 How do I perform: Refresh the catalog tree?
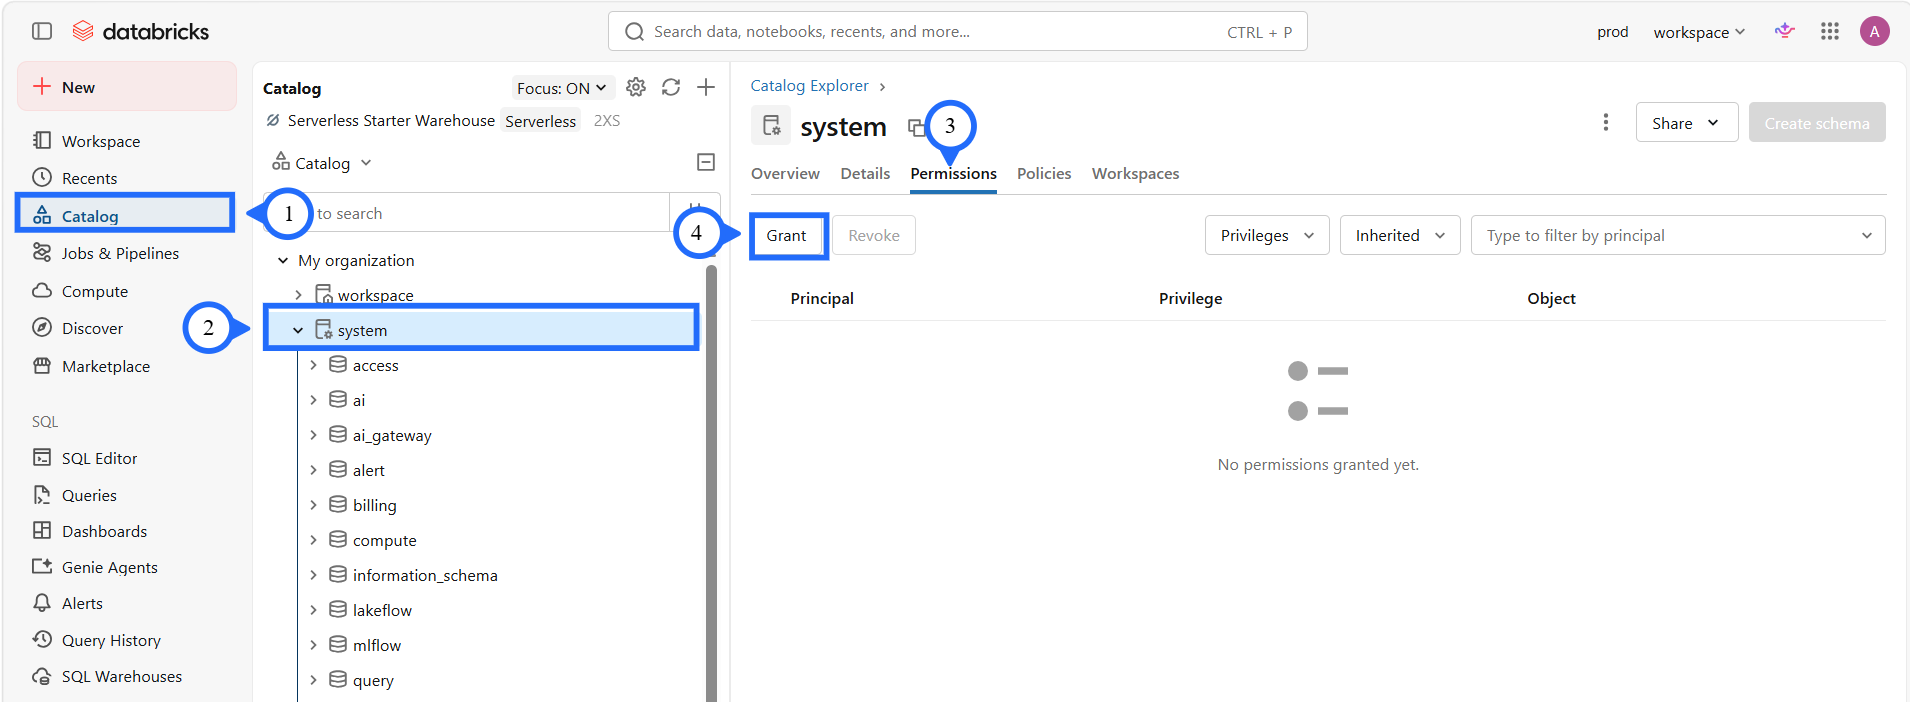click(671, 87)
